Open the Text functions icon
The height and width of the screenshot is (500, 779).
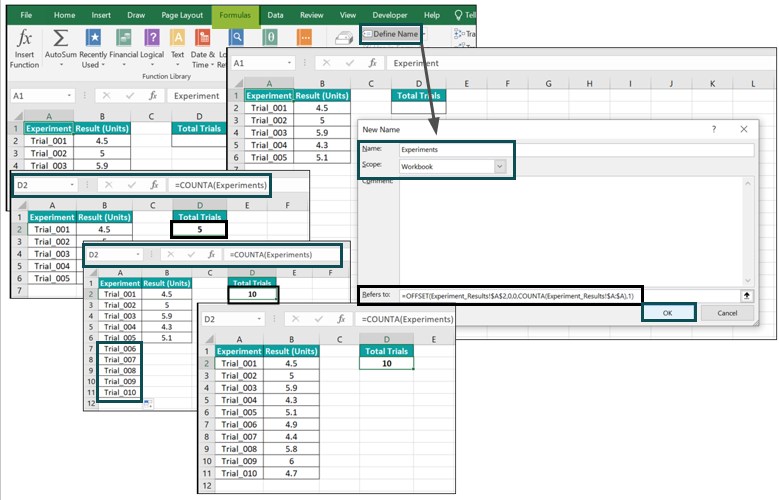[177, 38]
